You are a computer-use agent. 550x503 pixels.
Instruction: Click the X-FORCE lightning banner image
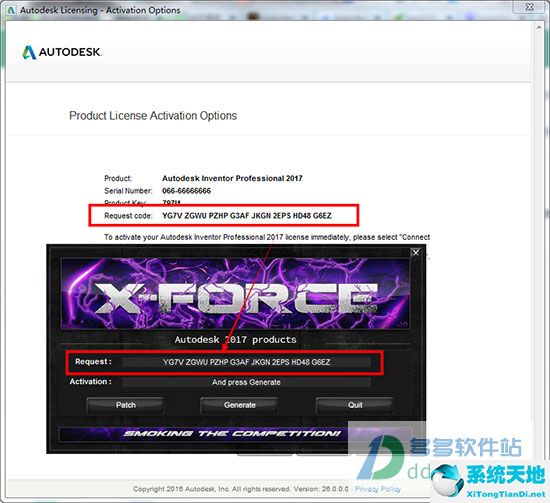click(x=236, y=294)
